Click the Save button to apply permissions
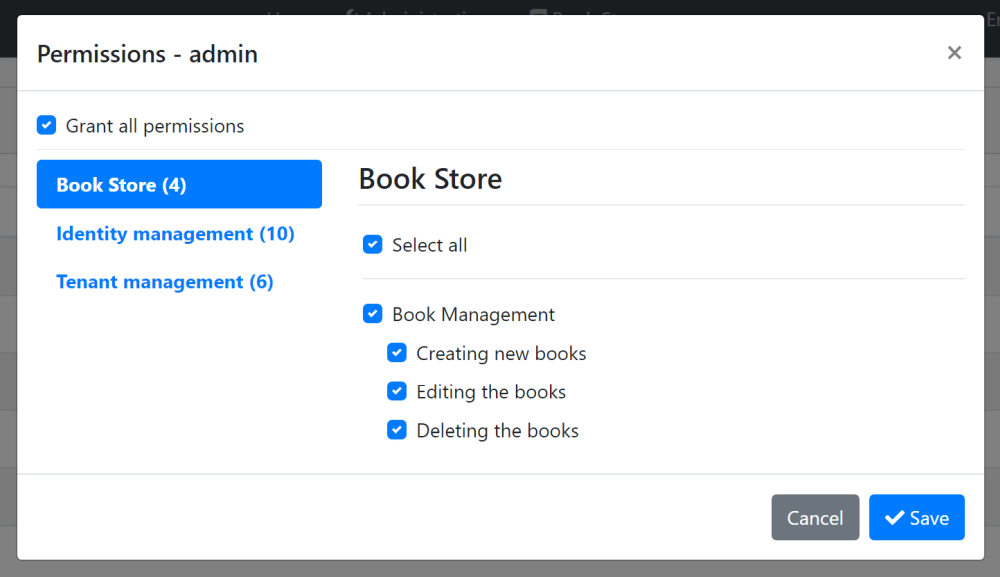The width and height of the screenshot is (1000, 577). [917, 517]
